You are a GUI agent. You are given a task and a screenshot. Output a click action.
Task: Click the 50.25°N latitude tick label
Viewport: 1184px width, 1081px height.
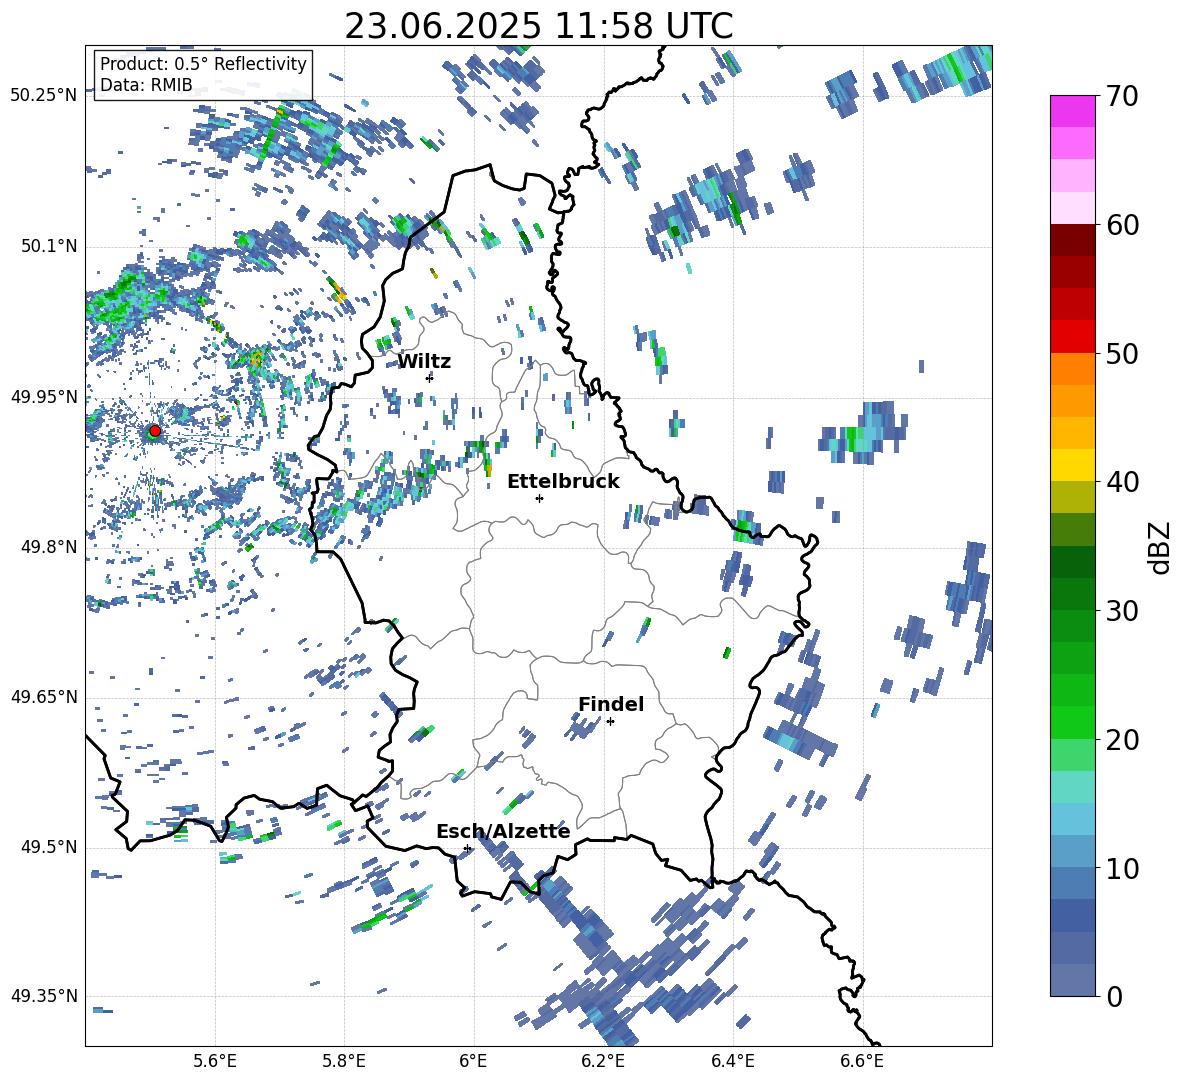(x=44, y=96)
